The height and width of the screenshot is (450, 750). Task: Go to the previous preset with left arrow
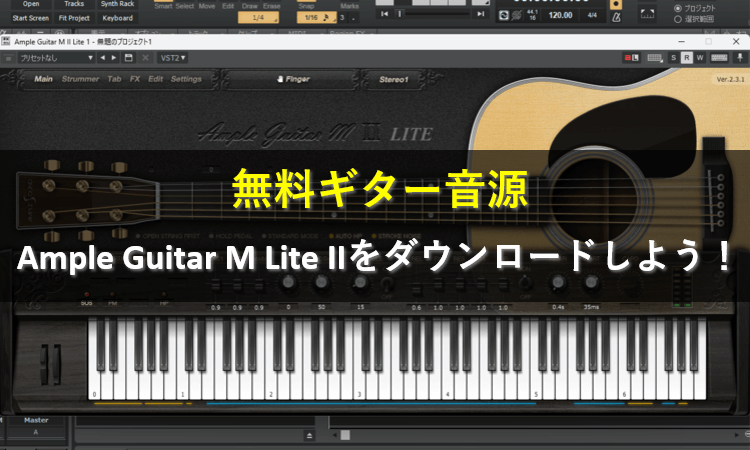coord(101,58)
